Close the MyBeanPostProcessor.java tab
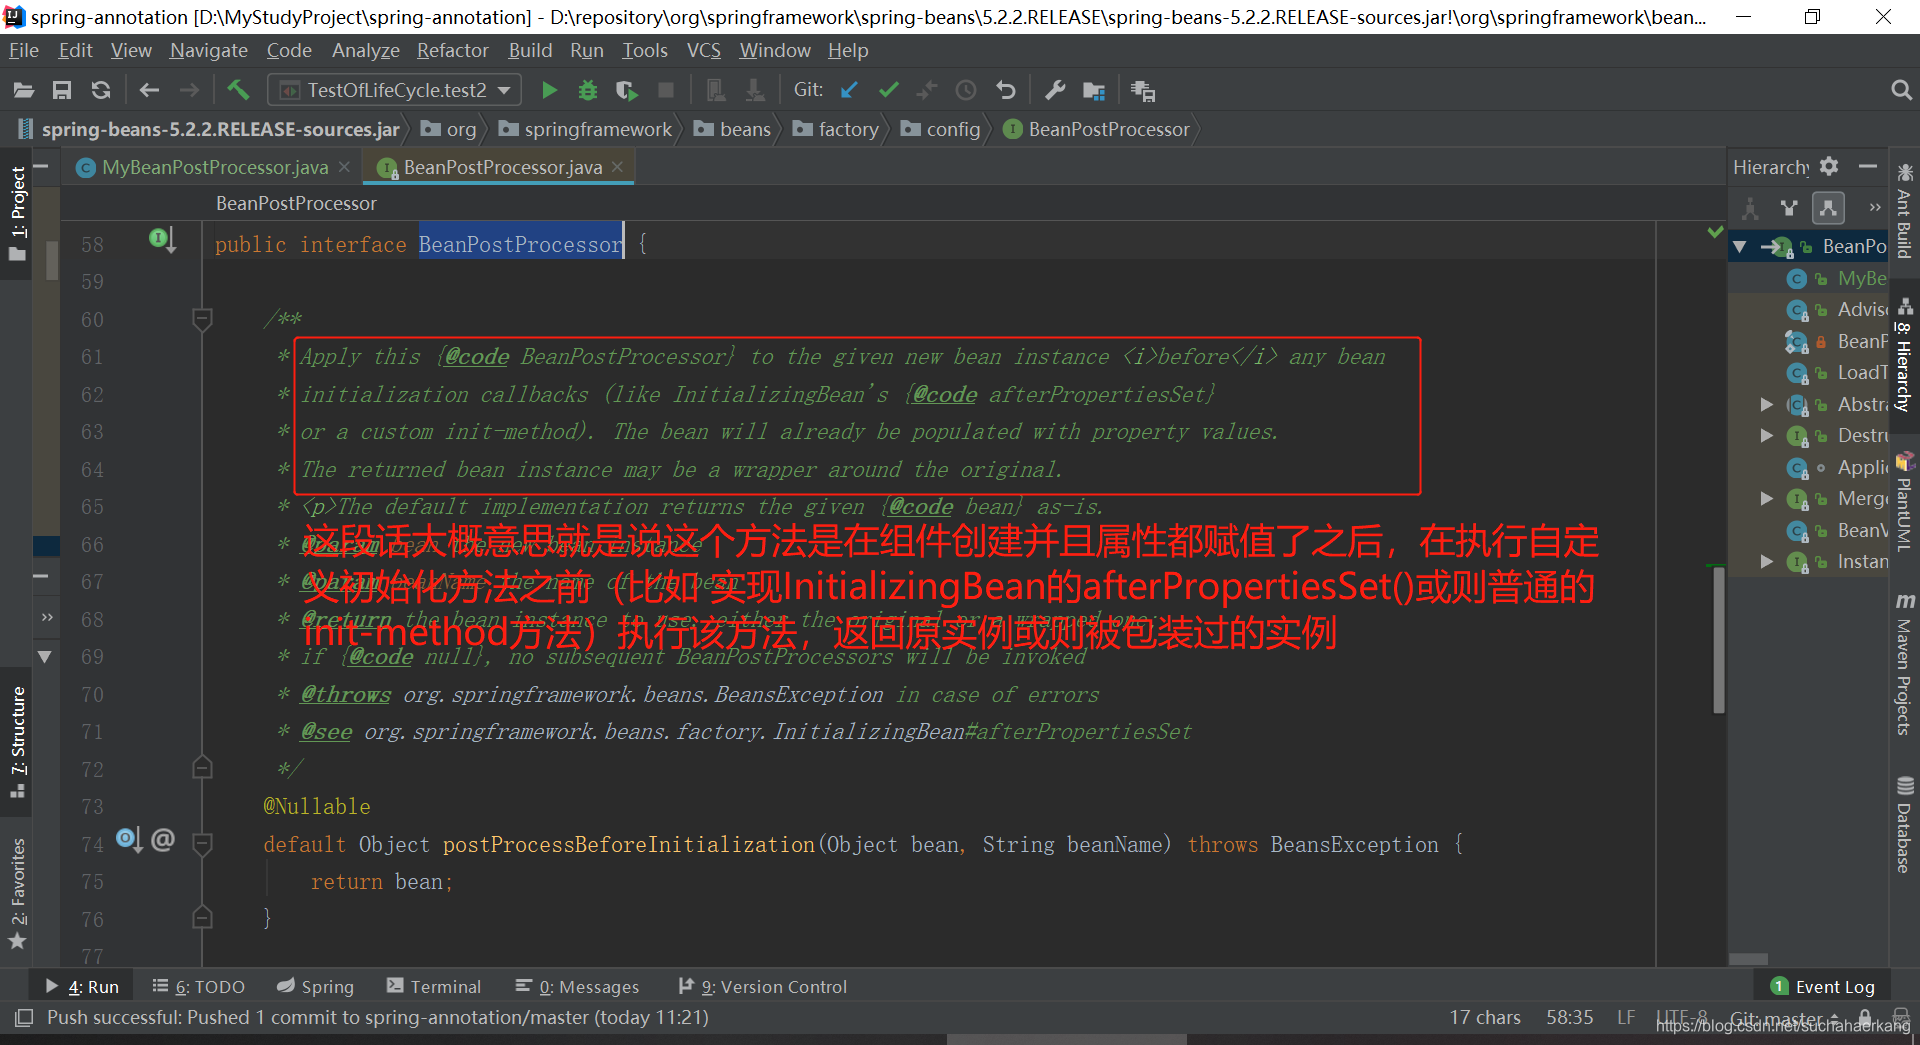 click(x=344, y=167)
